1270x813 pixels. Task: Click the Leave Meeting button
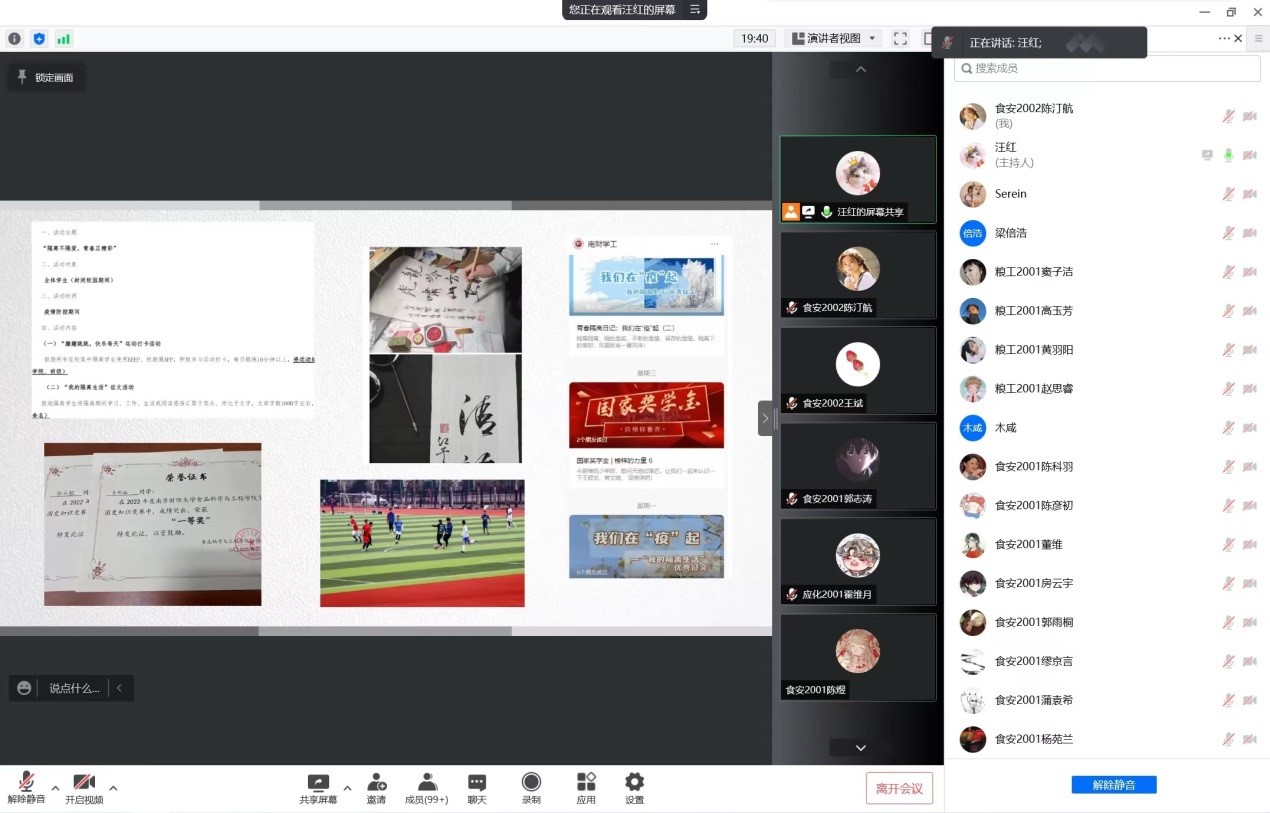coord(899,788)
